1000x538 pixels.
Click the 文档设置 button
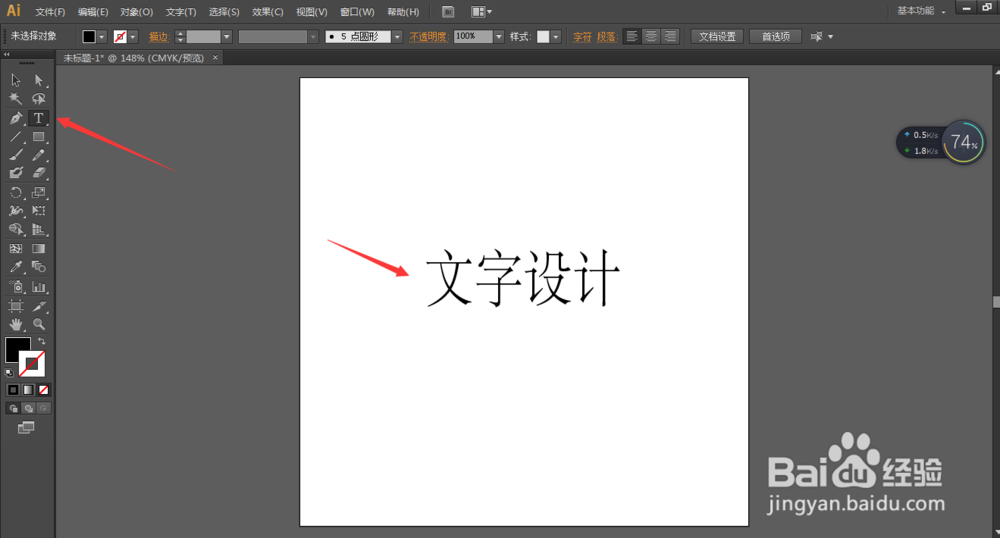(717, 36)
